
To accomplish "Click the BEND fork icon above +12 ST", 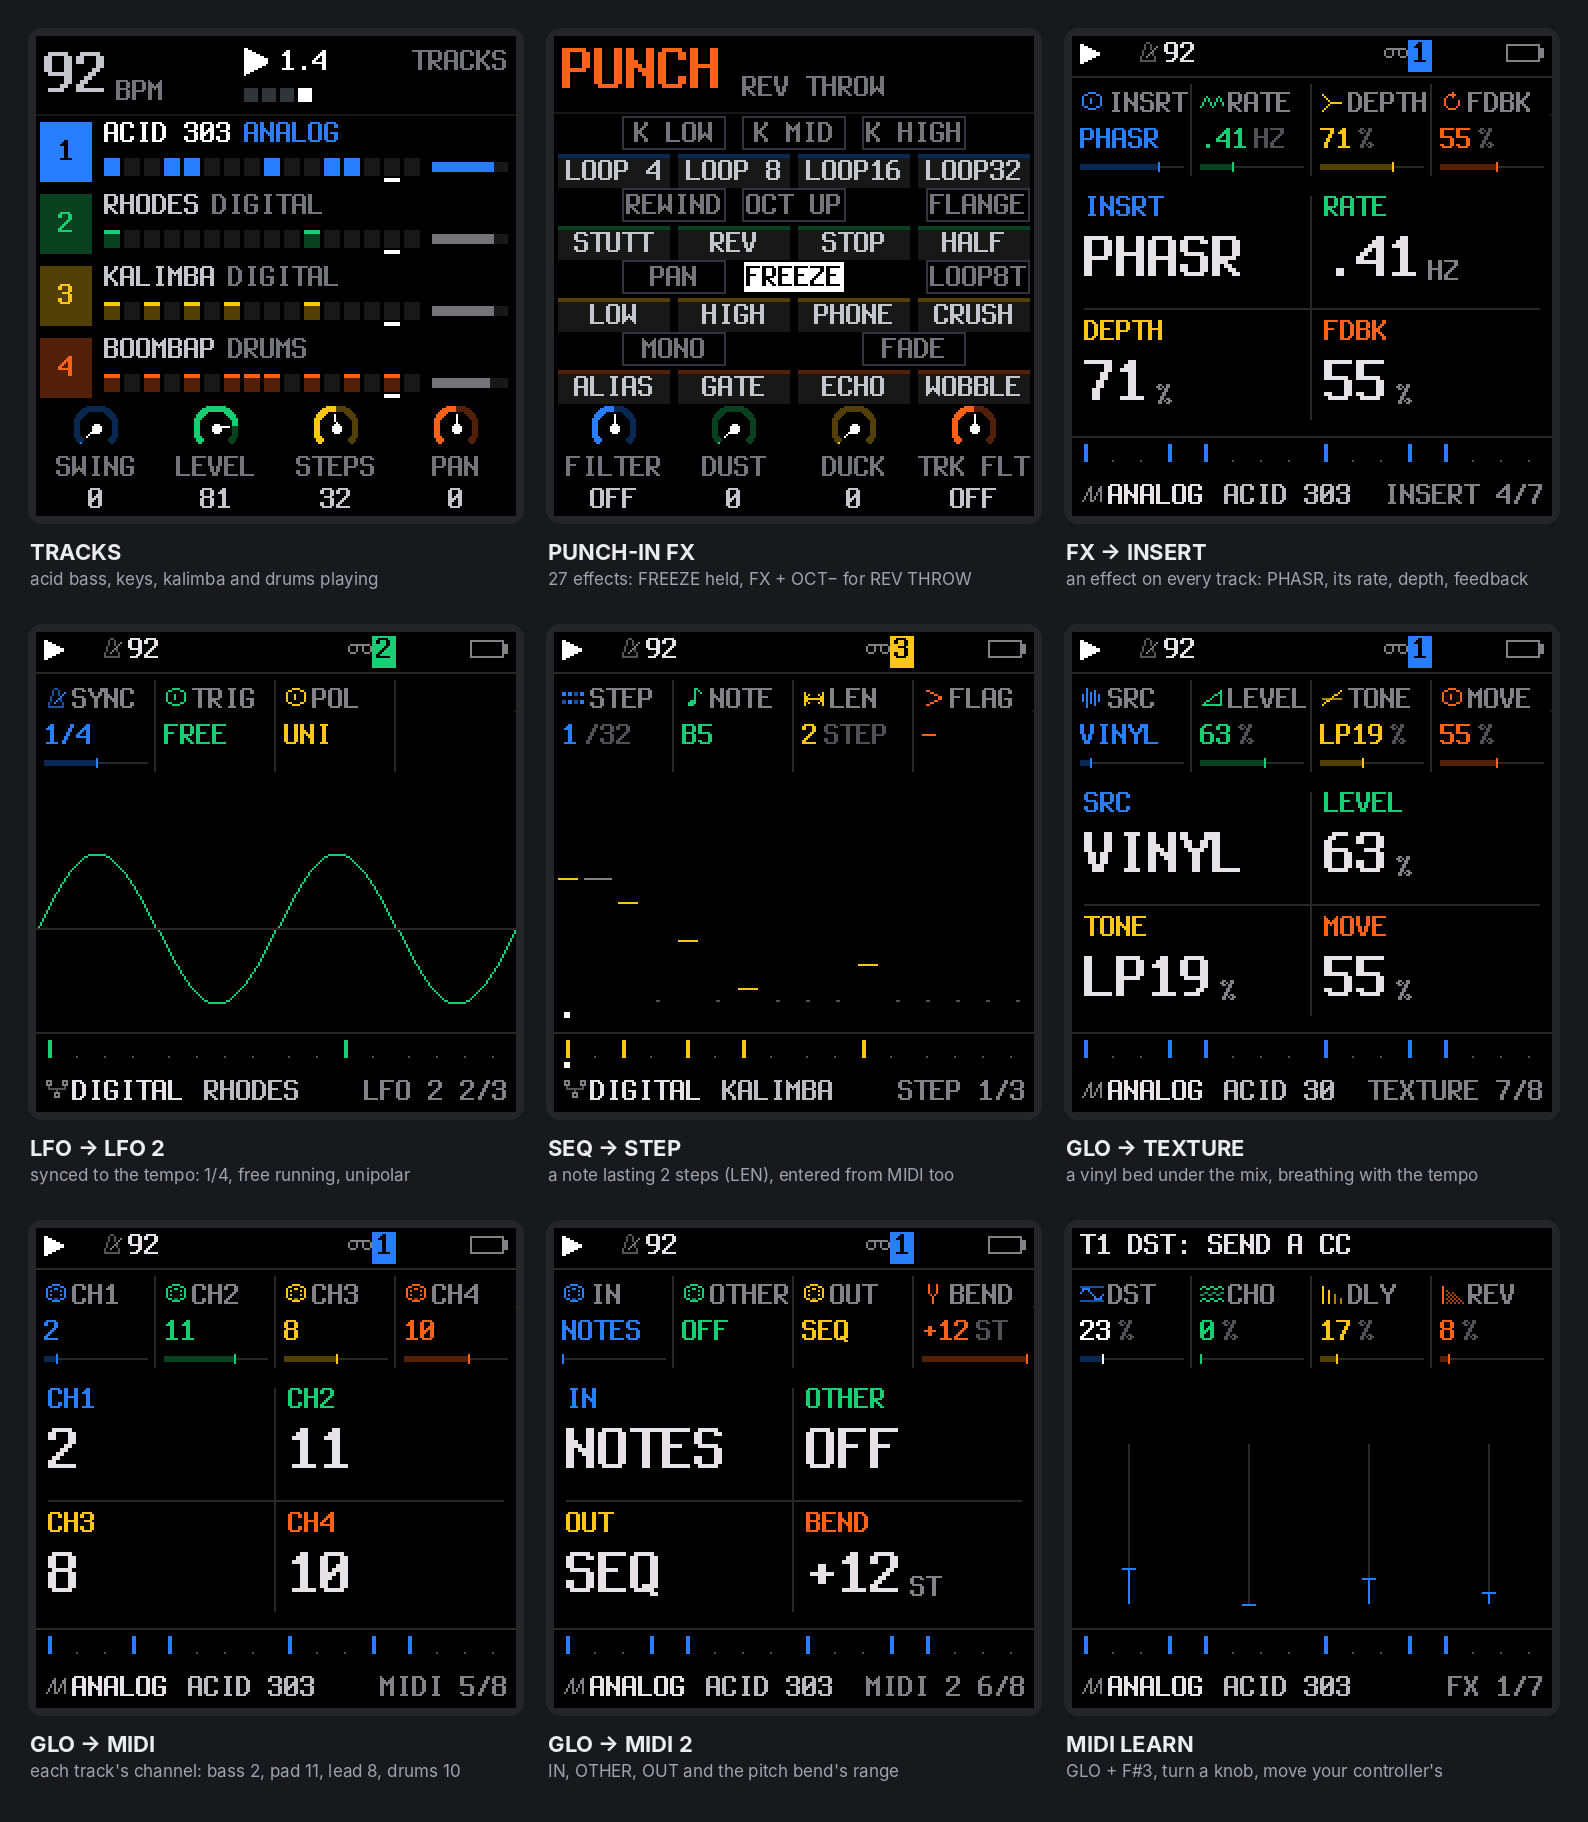I will pyautogui.click(x=933, y=1293).
